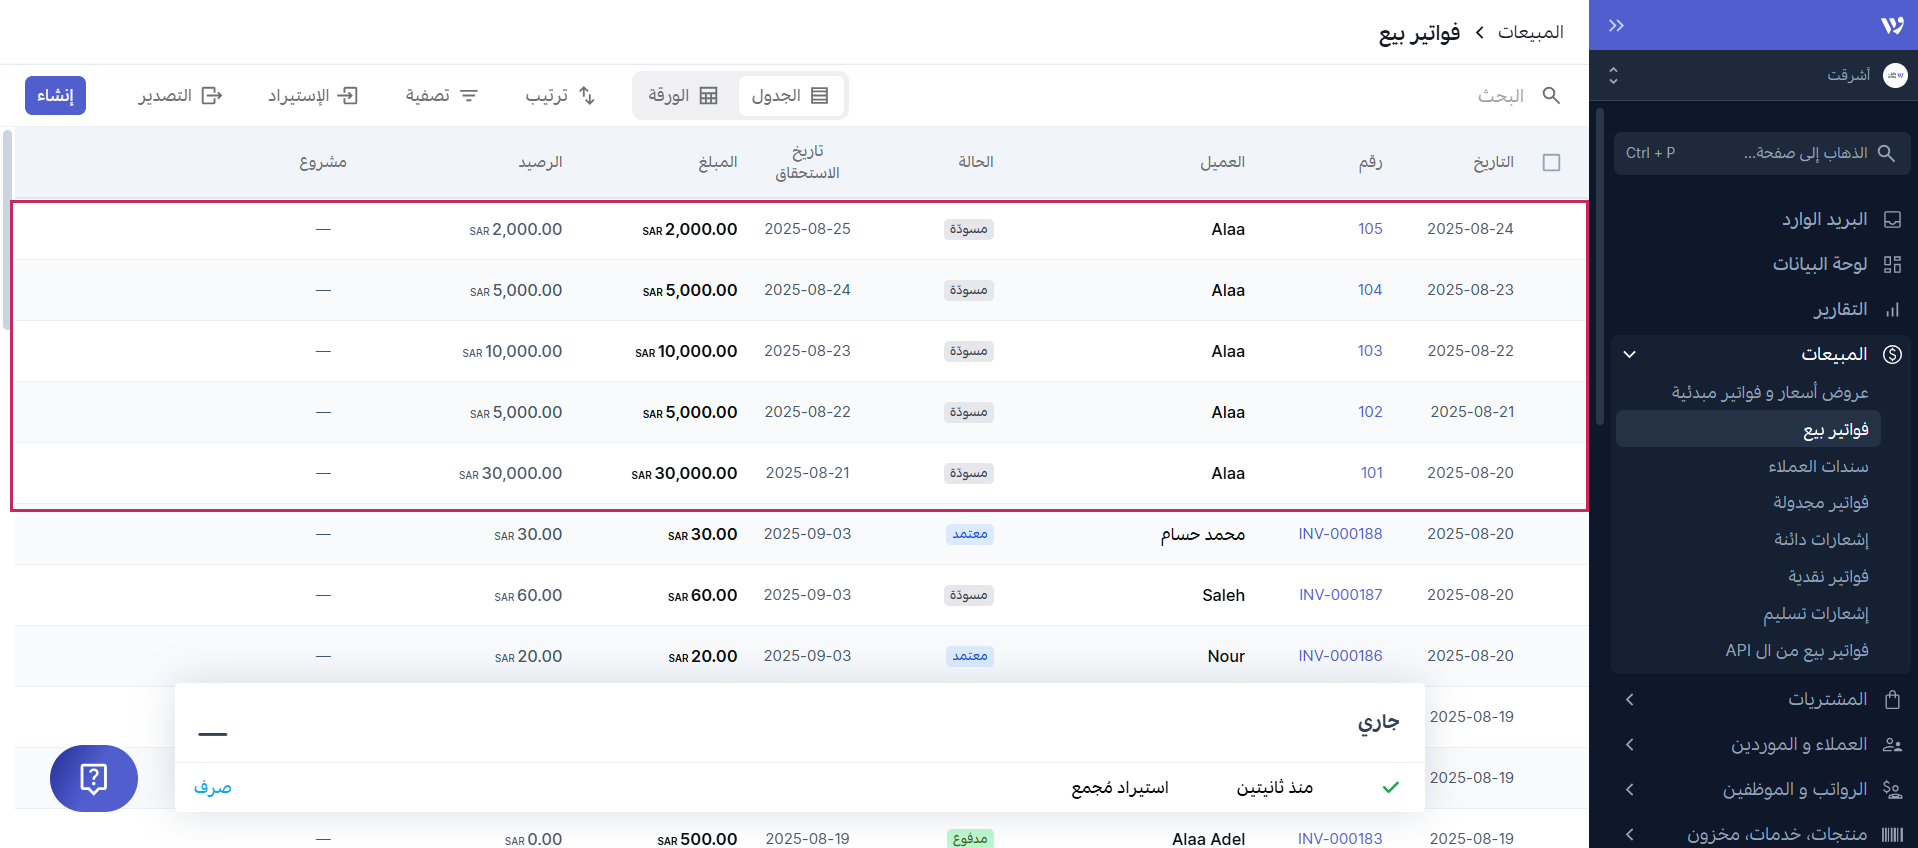The width and height of the screenshot is (1918, 848).
Task: Click the filter lines icon
Action: (469, 95)
